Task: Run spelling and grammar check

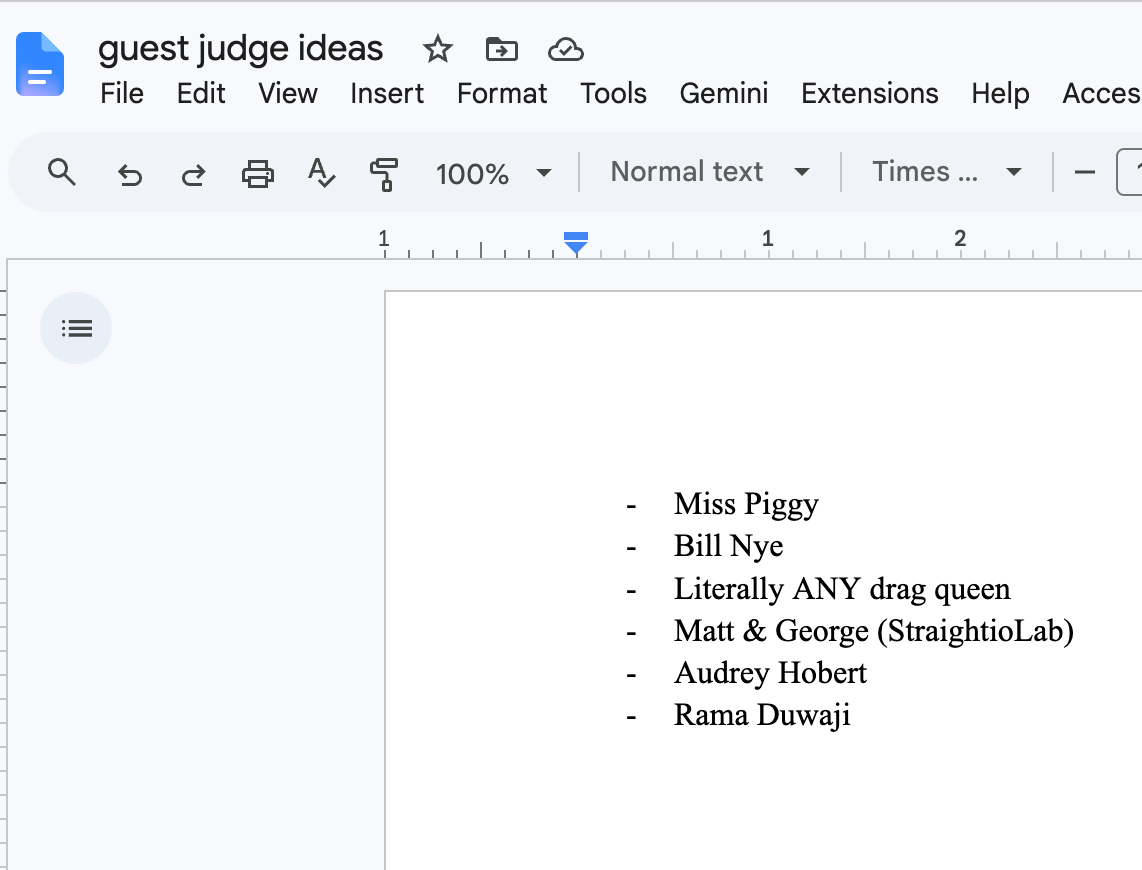Action: tap(321, 173)
